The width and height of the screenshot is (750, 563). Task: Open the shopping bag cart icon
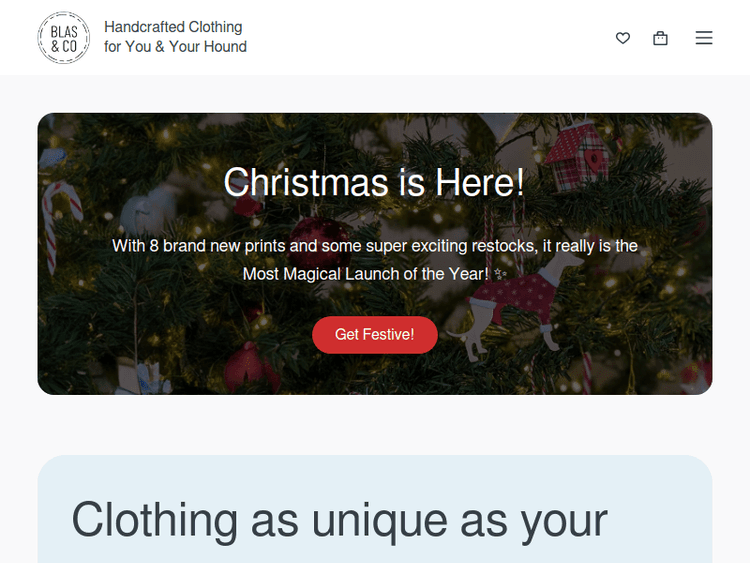point(660,38)
